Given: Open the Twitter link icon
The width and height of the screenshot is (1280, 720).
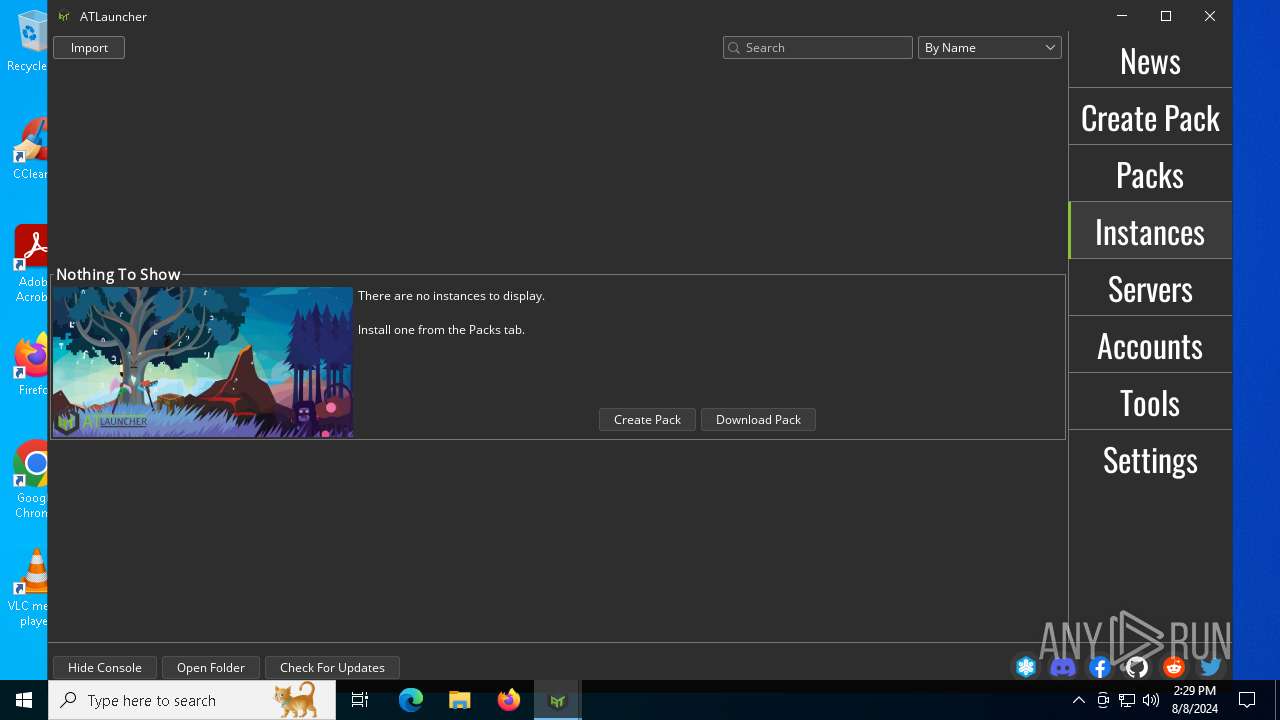Looking at the screenshot, I should 1211,667.
